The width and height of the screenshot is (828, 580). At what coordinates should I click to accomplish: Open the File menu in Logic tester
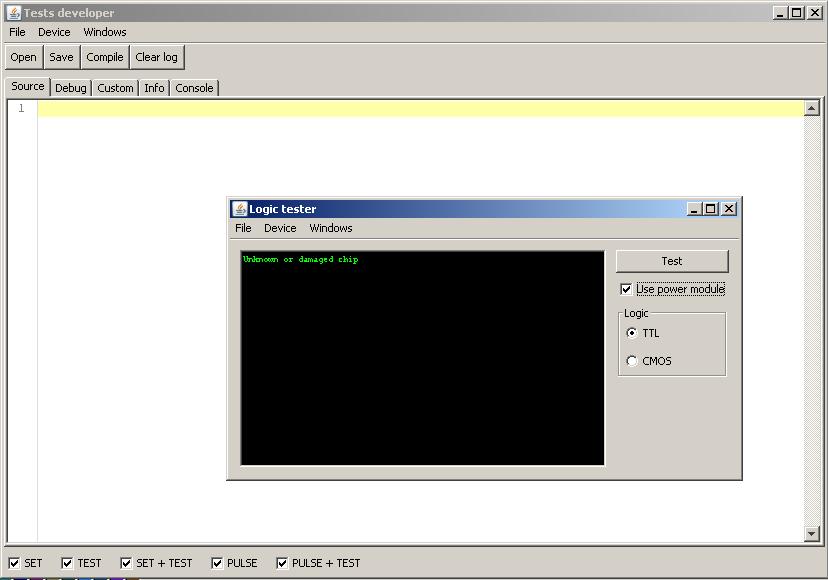tap(243, 228)
